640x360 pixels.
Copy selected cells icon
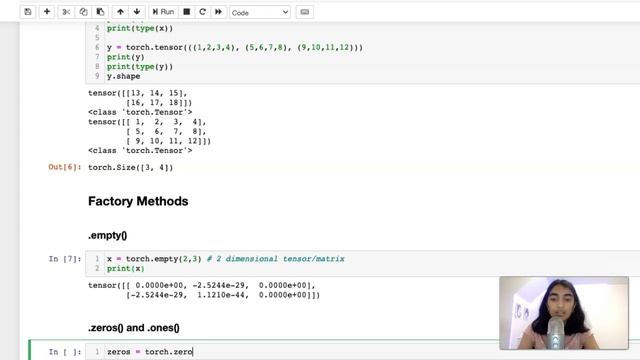point(83,12)
